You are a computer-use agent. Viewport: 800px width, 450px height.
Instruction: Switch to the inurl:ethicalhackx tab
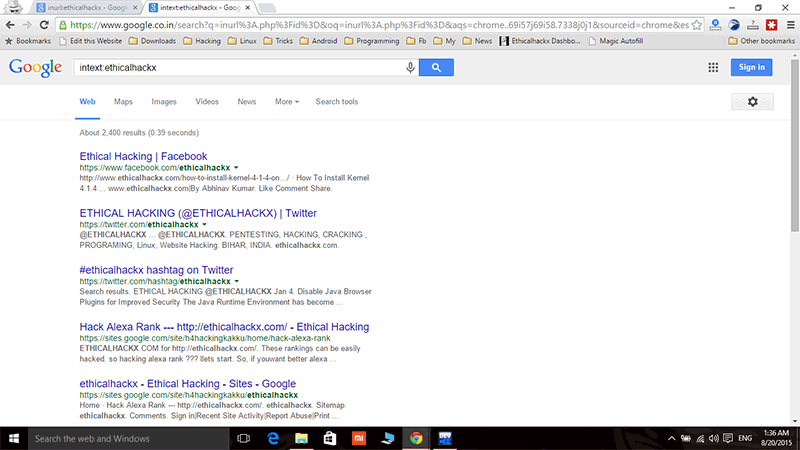tap(86, 8)
